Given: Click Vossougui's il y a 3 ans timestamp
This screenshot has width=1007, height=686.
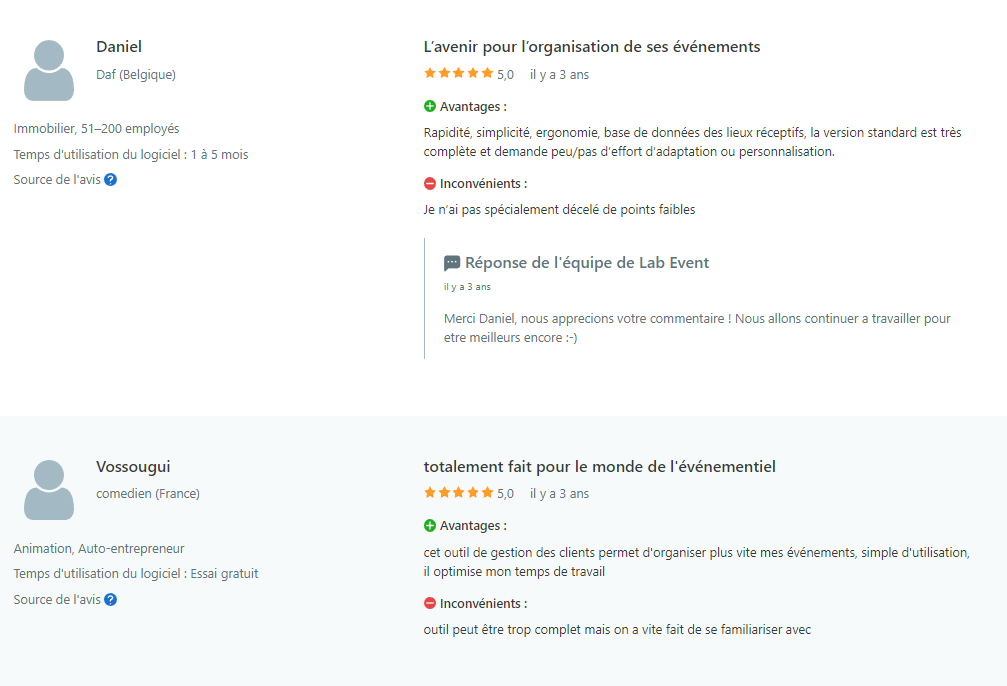Looking at the screenshot, I should (x=559, y=494).
